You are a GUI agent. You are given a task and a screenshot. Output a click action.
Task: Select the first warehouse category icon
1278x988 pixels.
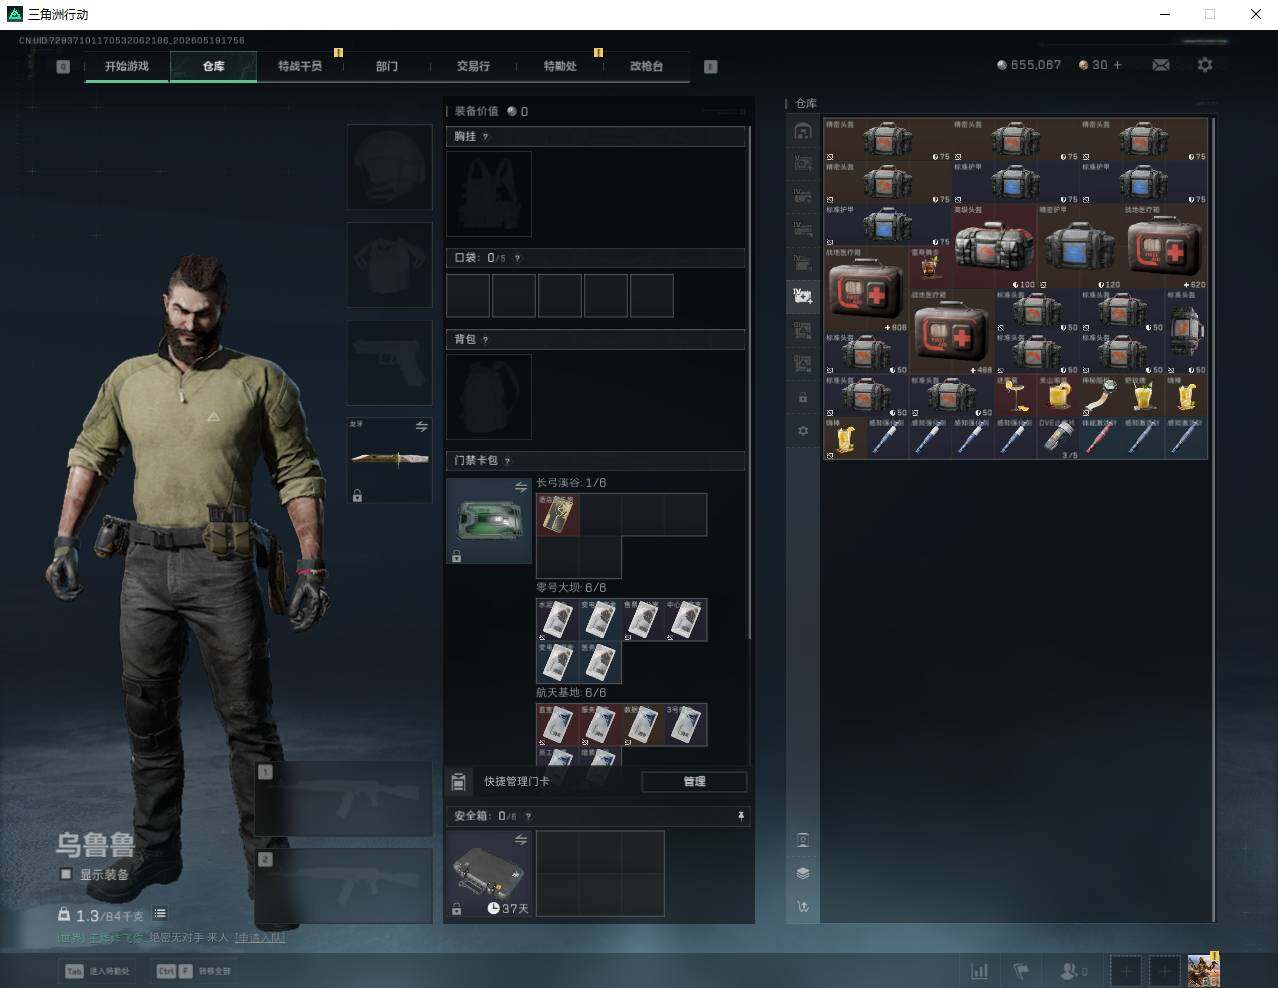[802, 131]
